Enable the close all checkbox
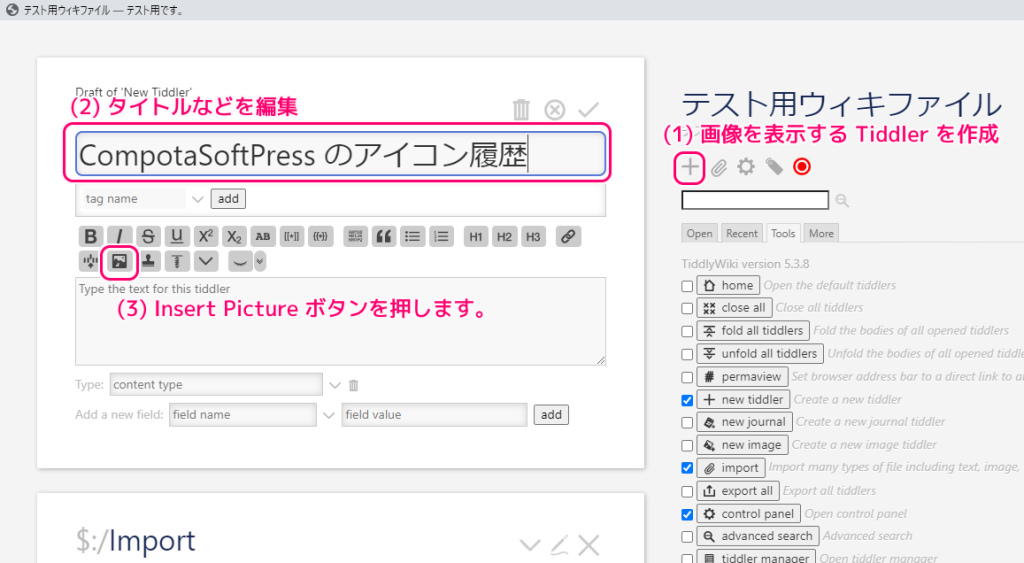 tap(687, 308)
